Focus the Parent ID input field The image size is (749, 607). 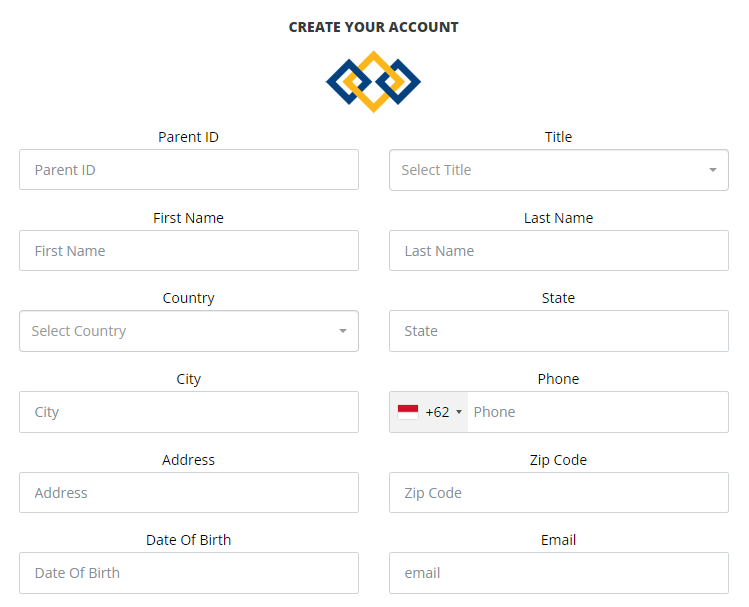pyautogui.click(x=189, y=170)
